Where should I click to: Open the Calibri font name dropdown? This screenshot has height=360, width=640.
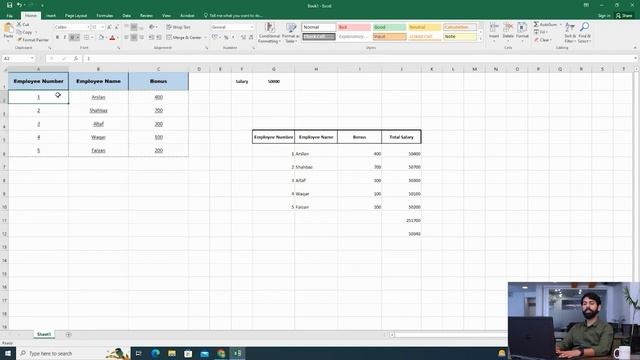pos(88,27)
